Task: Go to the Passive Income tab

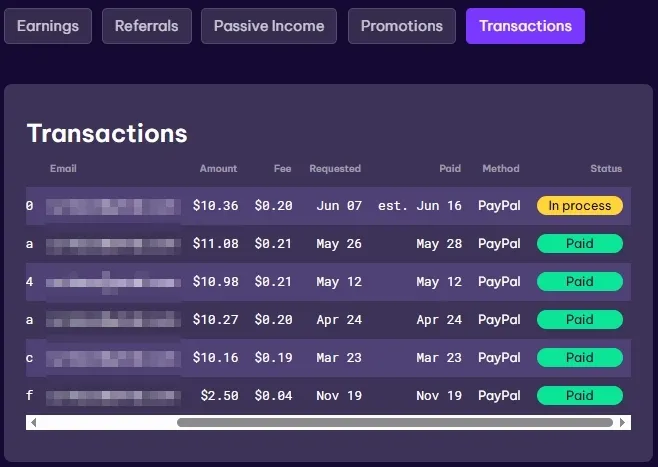Action: (269, 26)
